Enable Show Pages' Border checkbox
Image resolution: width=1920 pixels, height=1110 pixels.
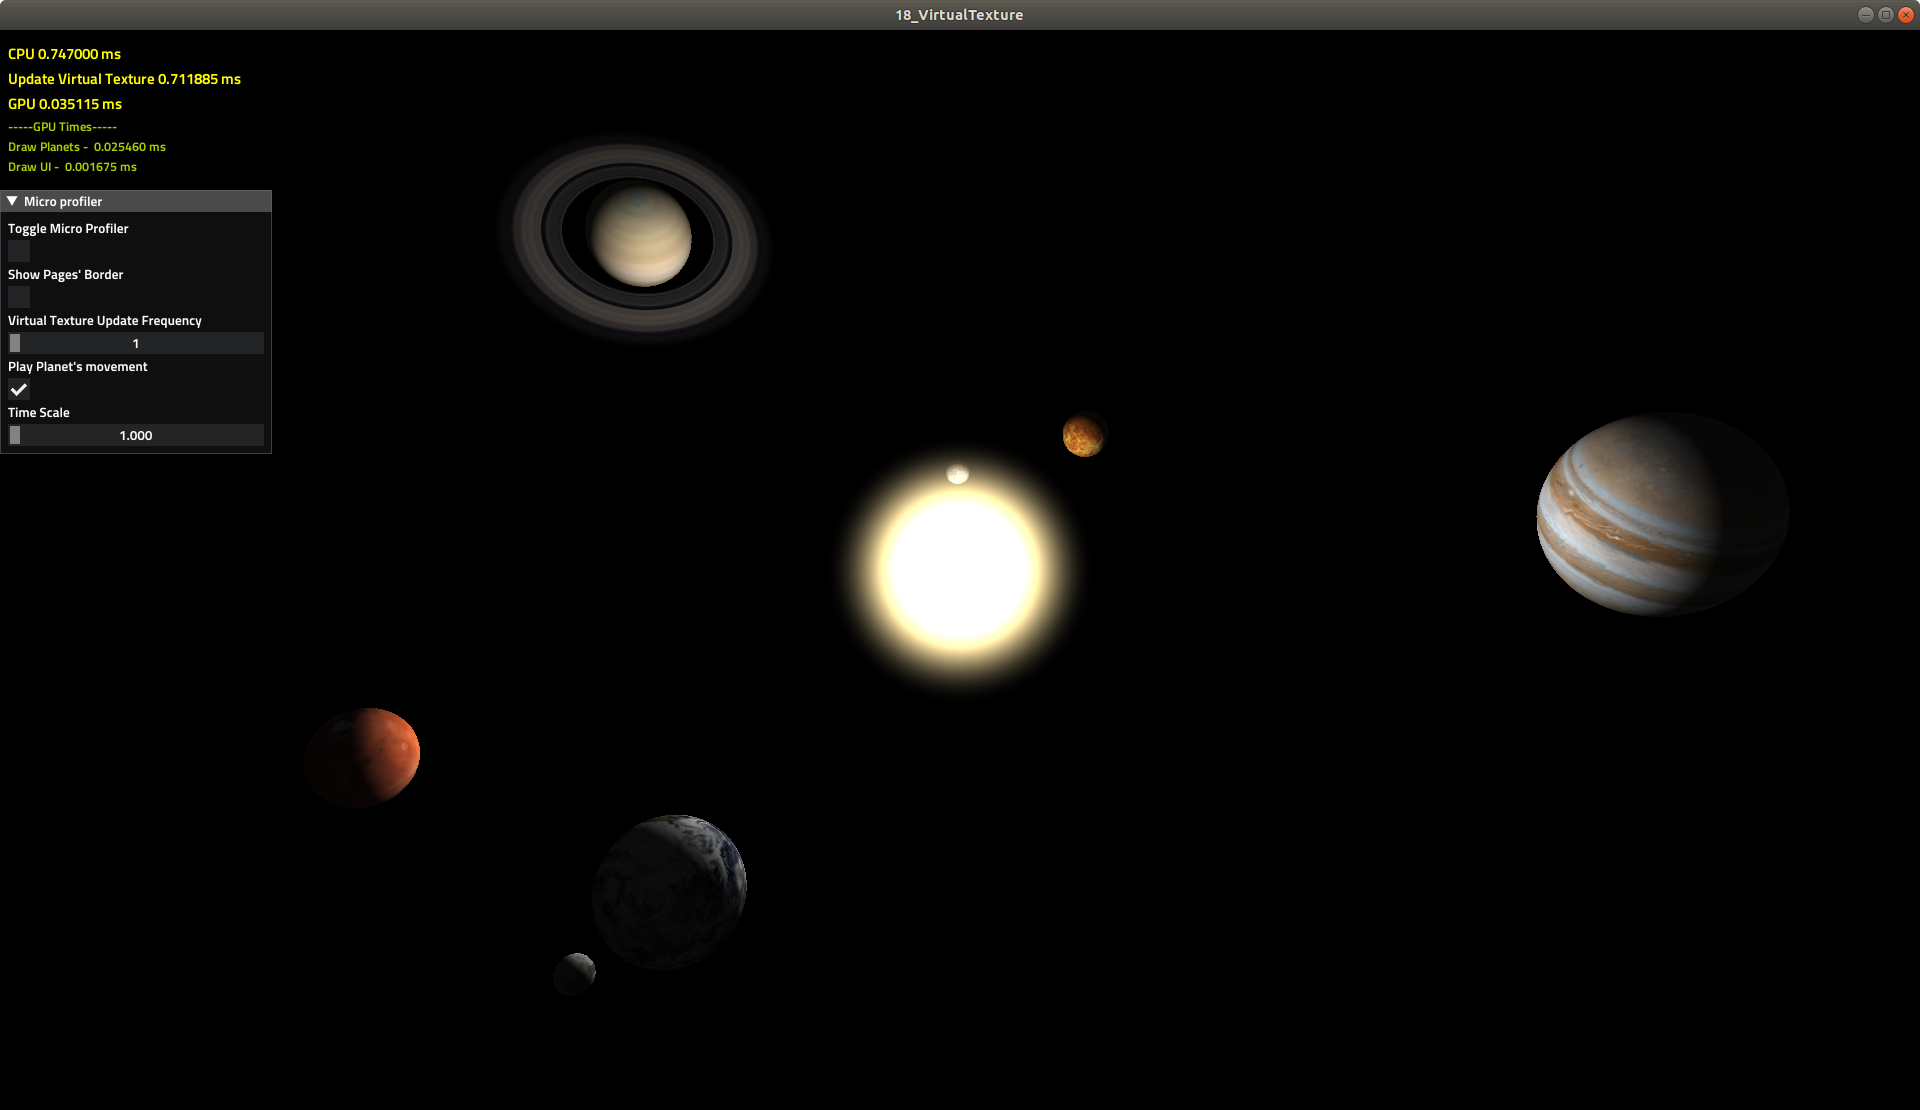pos(18,296)
